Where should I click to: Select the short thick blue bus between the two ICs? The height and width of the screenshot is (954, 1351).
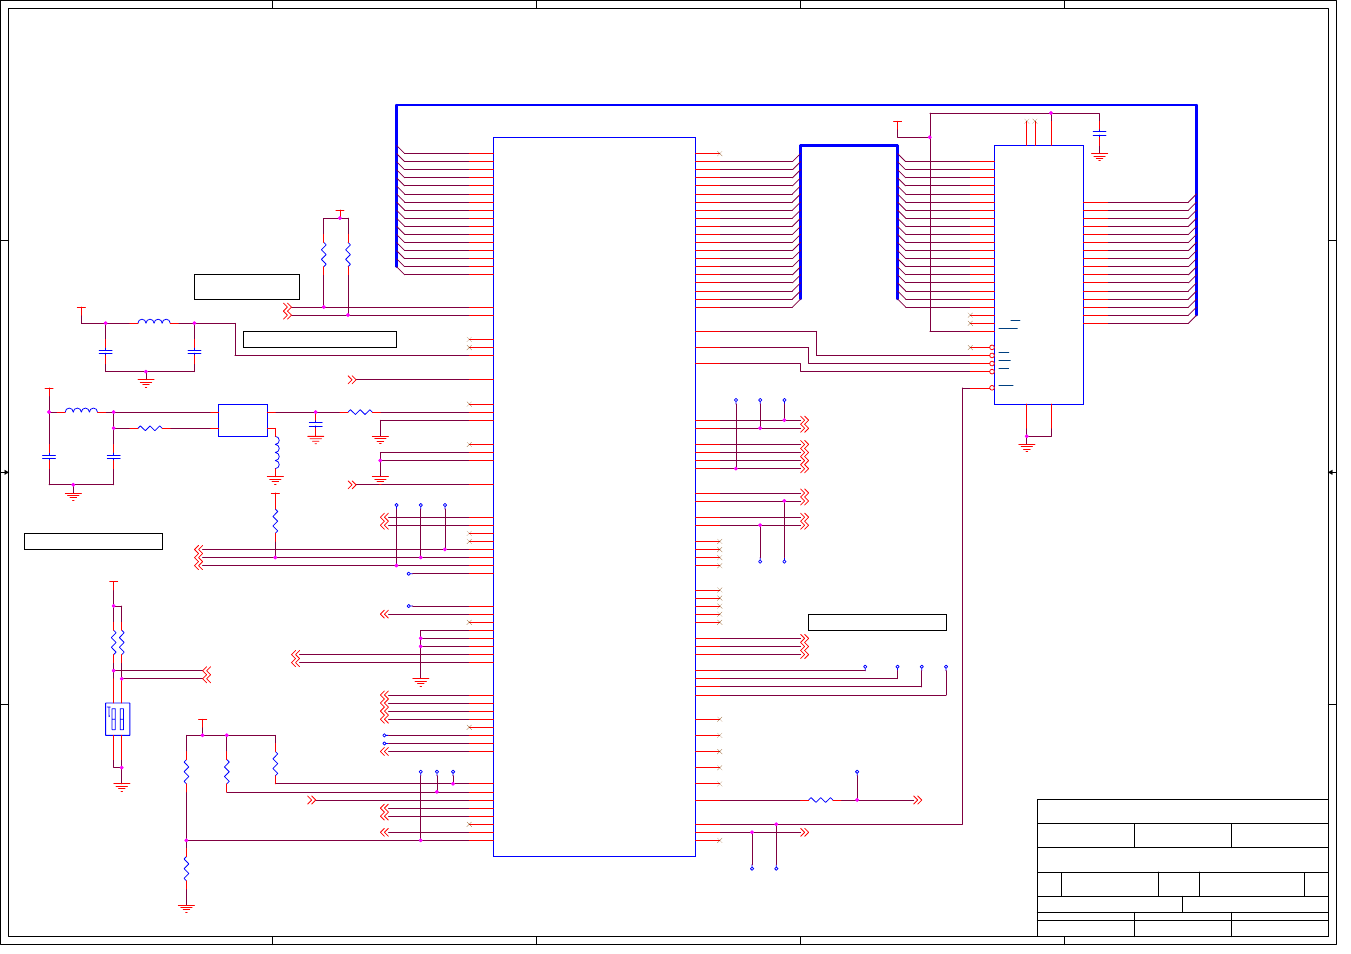point(849,146)
